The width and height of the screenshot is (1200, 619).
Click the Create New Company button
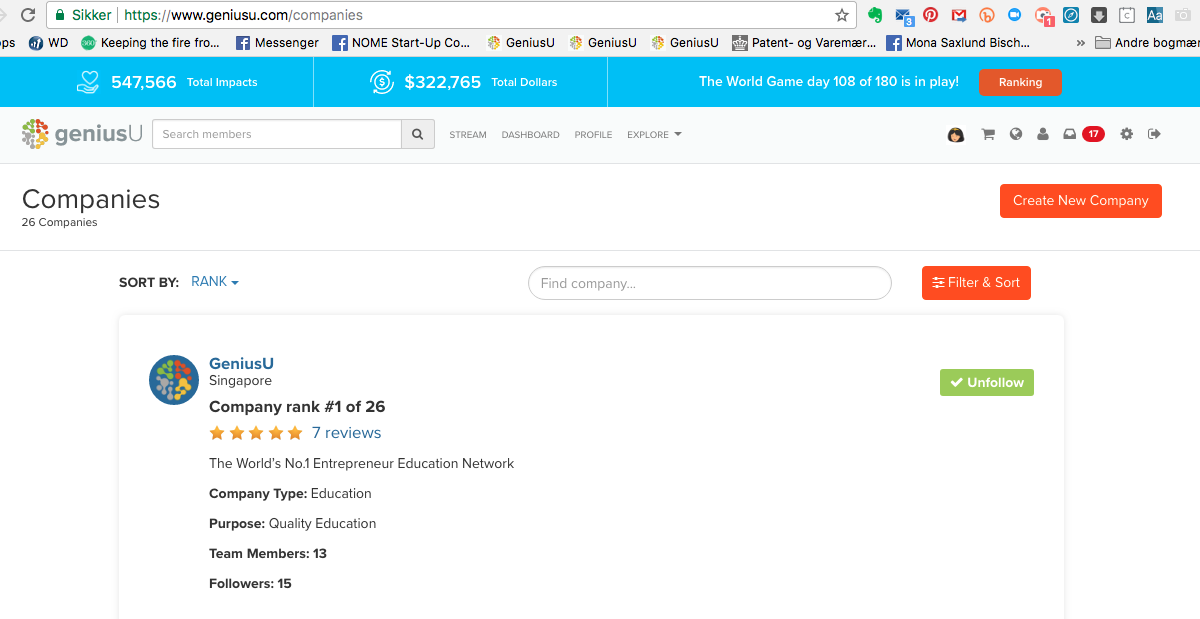click(1081, 201)
